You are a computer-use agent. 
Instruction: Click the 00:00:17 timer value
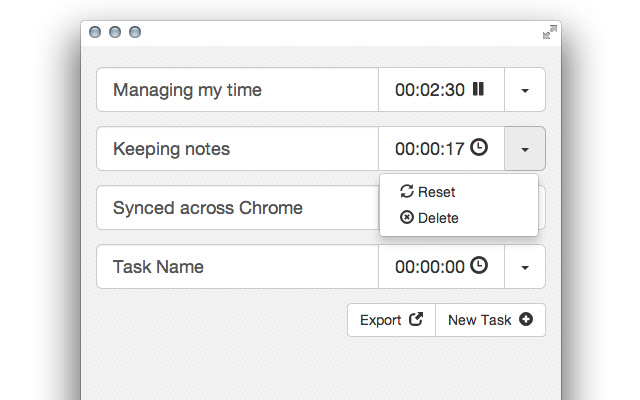pyautogui.click(x=430, y=149)
